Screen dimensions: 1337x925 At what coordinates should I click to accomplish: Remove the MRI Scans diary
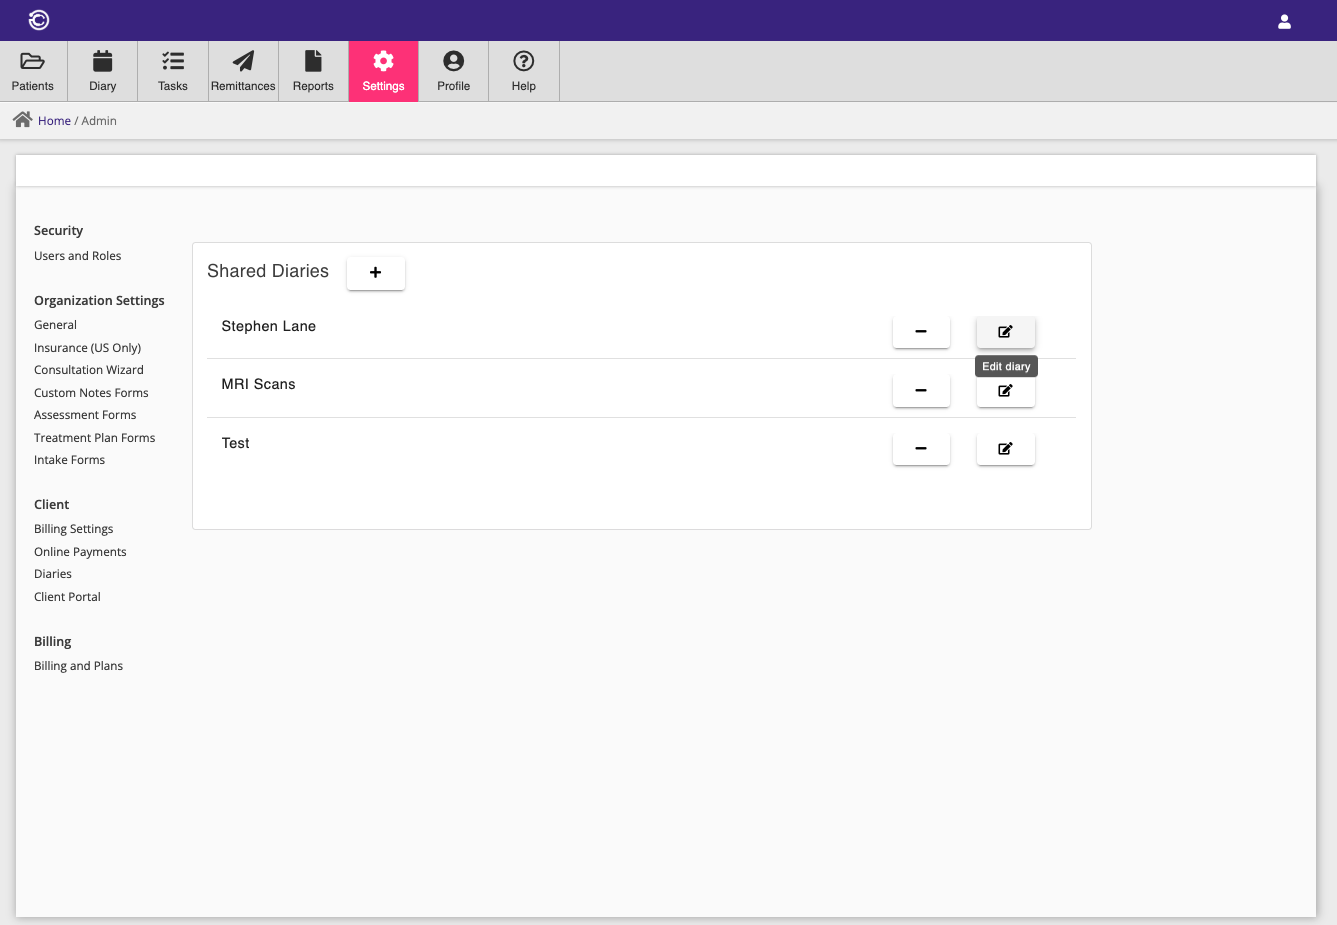coord(920,391)
